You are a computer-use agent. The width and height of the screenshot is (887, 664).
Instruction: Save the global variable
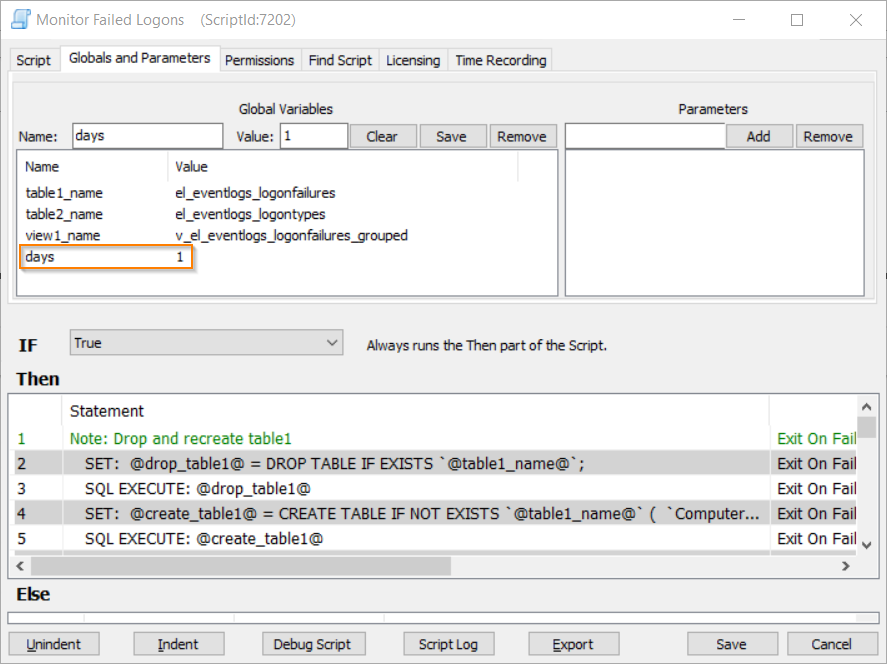coord(453,136)
